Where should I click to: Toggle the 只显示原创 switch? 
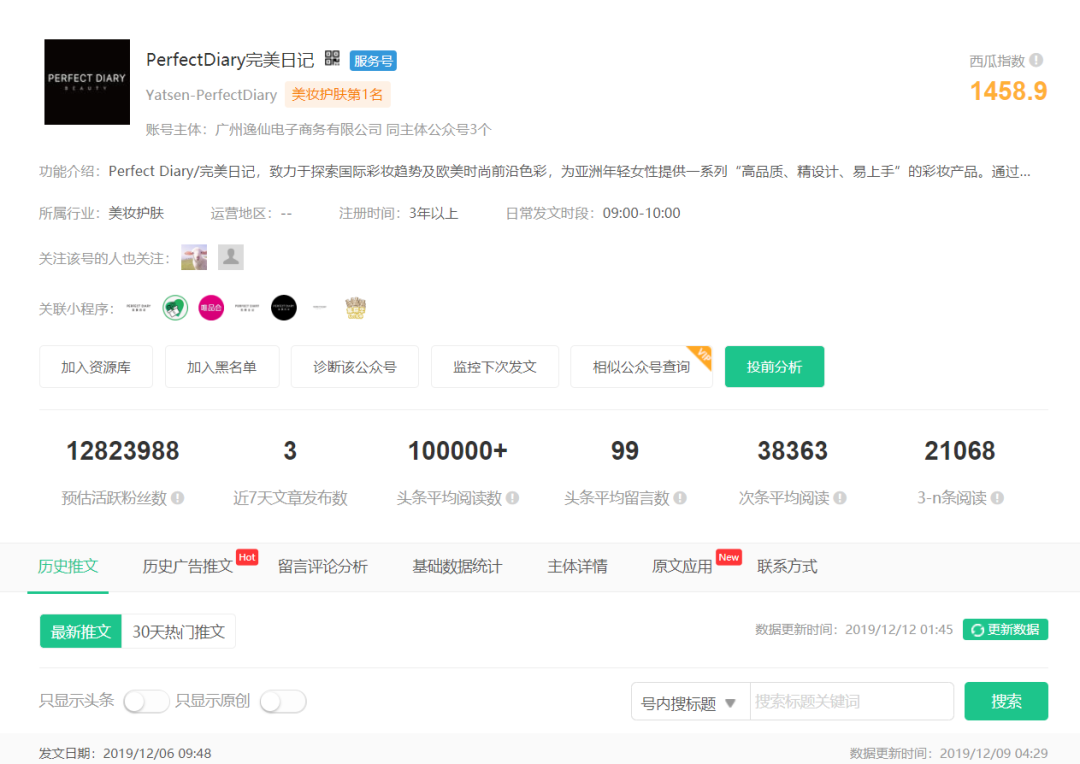283,701
